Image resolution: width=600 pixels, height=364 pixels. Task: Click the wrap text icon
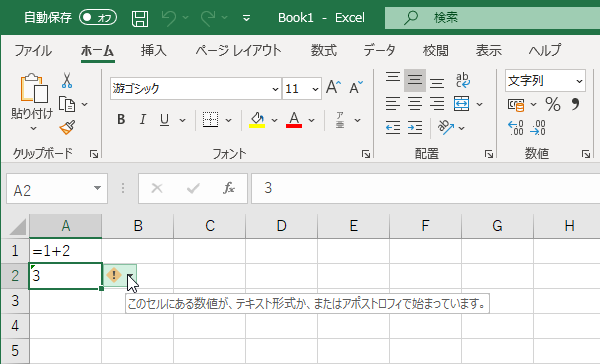tap(463, 80)
